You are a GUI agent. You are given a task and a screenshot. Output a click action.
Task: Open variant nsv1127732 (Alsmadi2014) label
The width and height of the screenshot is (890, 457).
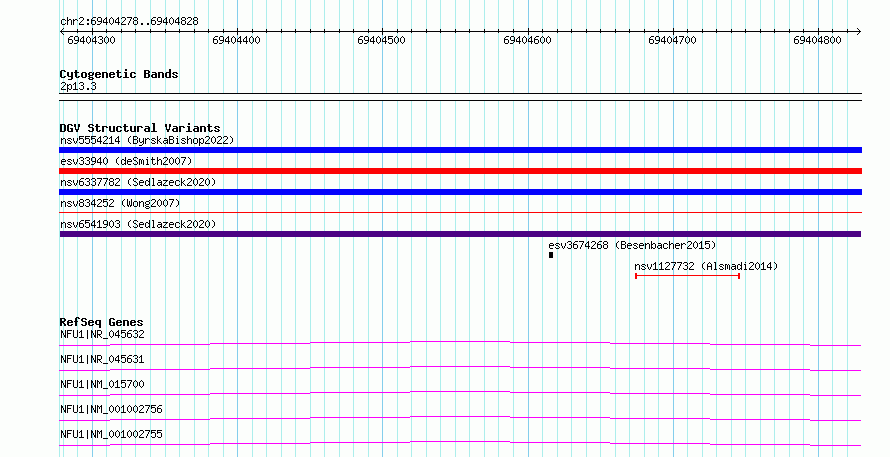[x=706, y=266]
